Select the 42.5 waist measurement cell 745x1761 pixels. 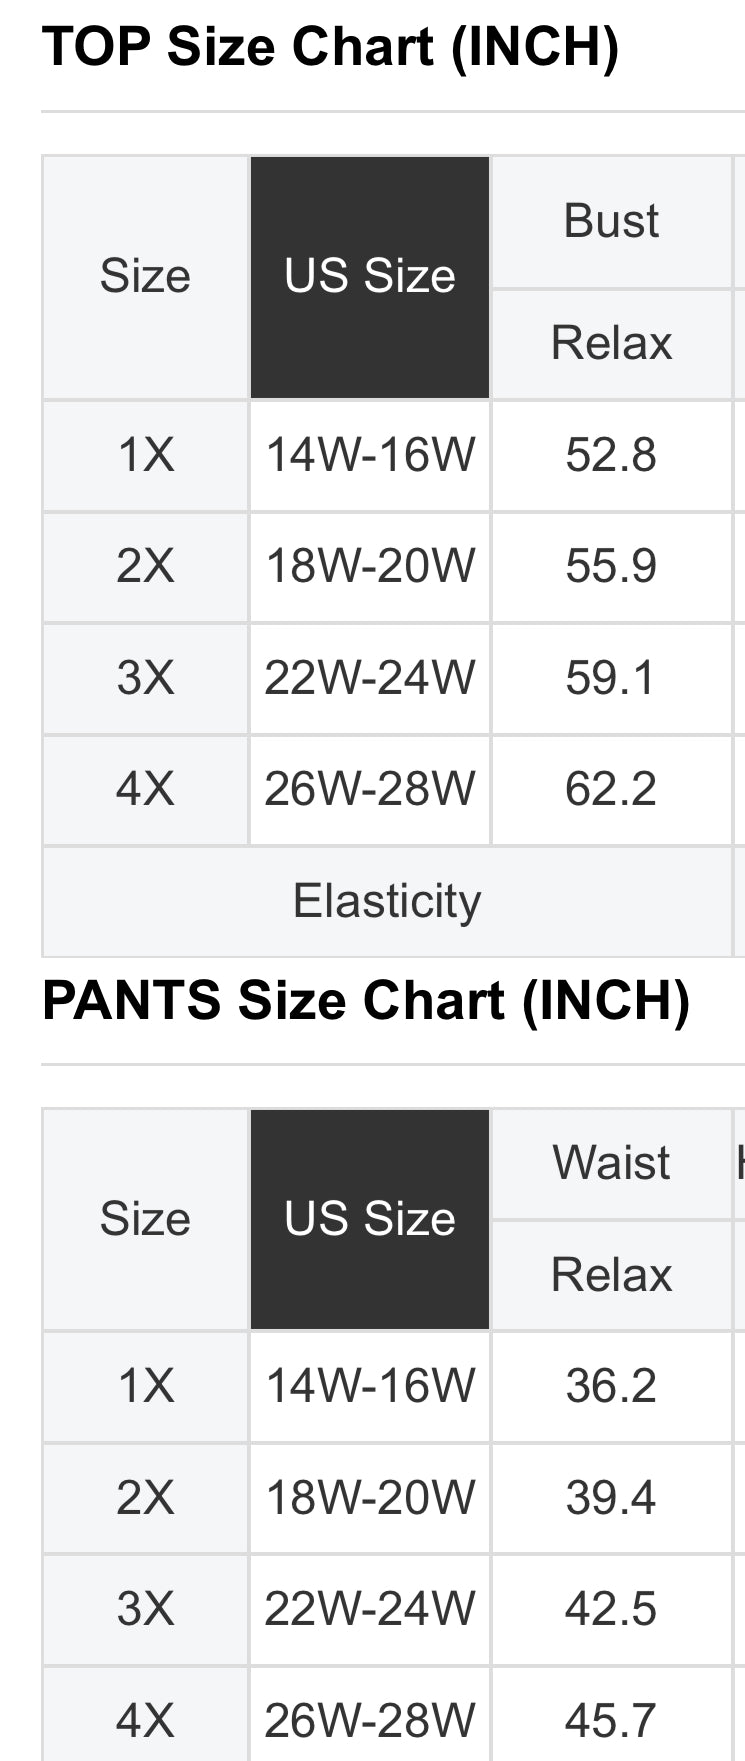coord(611,1609)
